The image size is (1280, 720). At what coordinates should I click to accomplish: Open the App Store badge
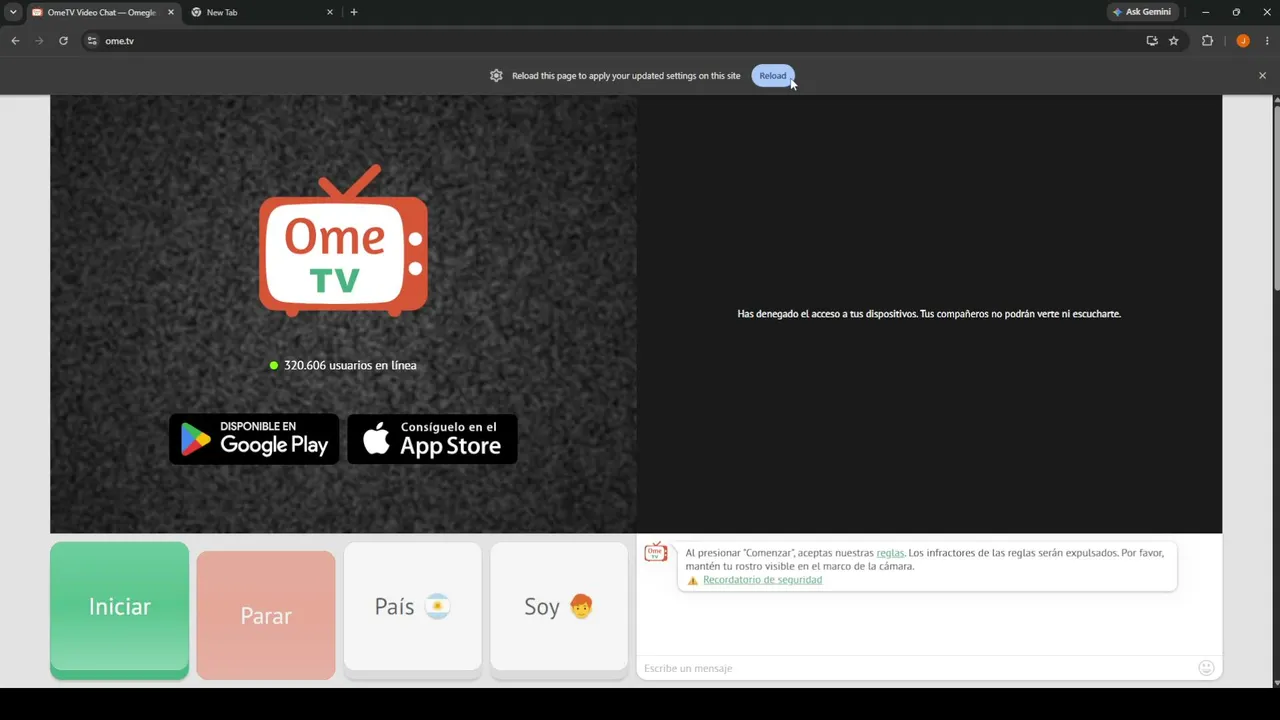[432, 439]
